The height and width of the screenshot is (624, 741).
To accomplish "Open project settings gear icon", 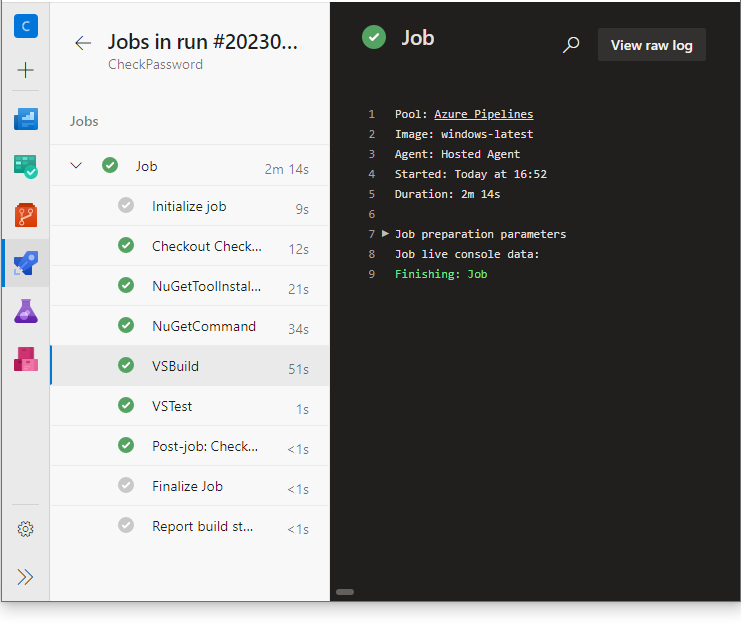I will tap(26, 529).
